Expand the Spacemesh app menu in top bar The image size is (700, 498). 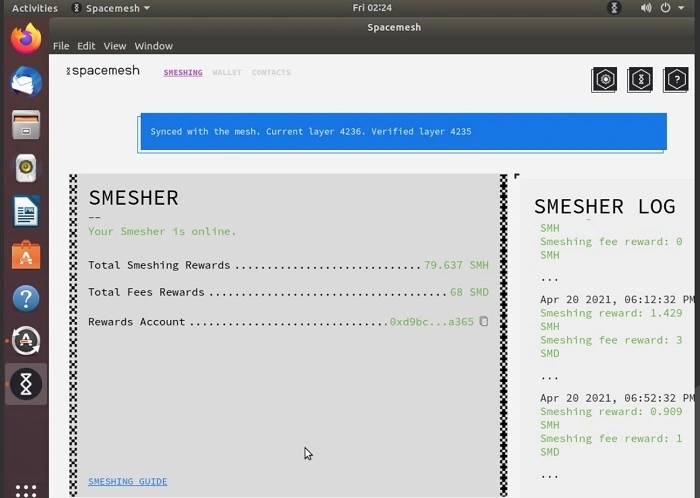(111, 8)
